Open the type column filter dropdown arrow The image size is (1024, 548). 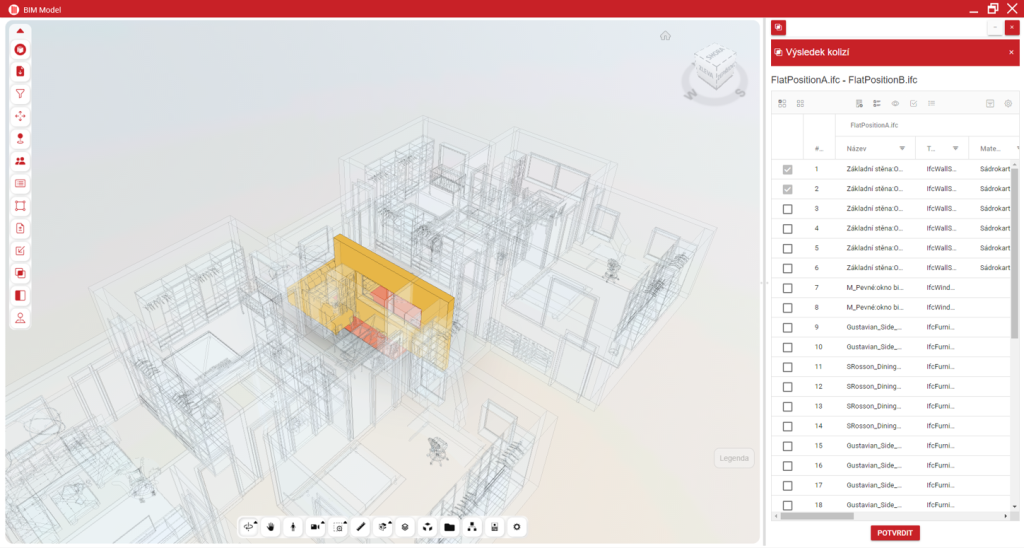(956, 148)
